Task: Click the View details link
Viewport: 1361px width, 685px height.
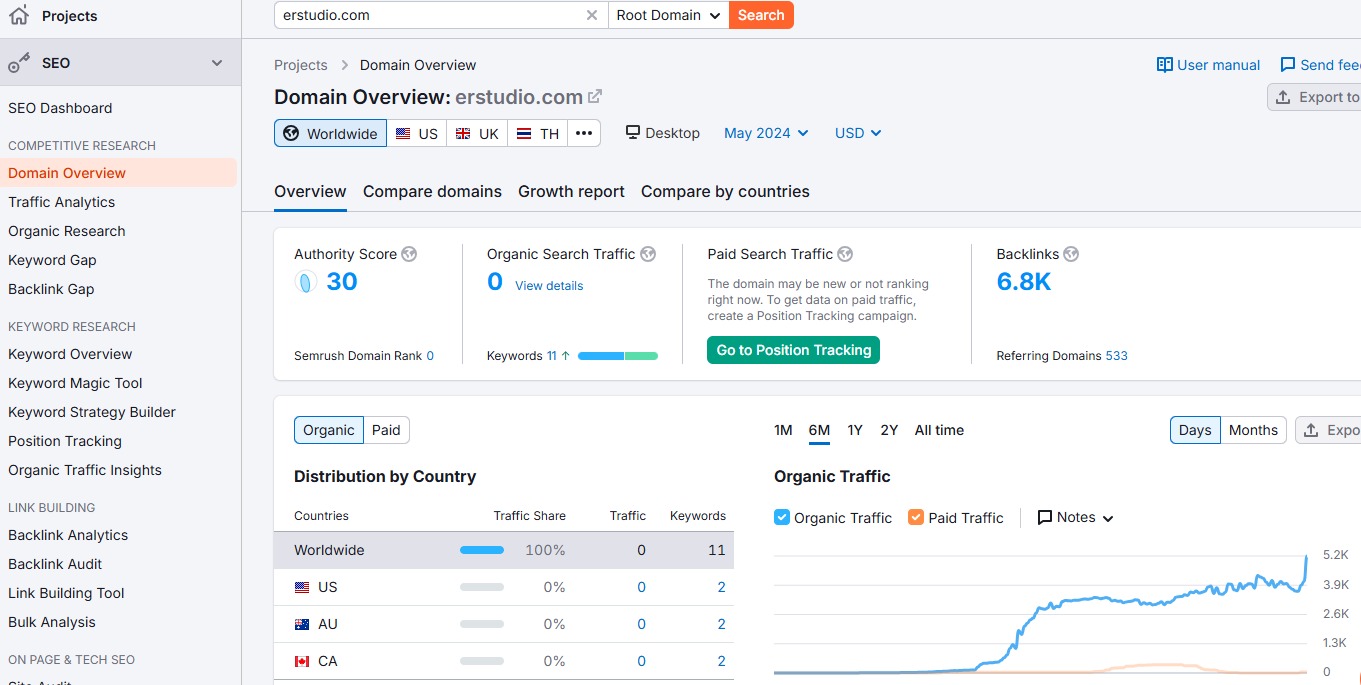Action: coord(549,286)
